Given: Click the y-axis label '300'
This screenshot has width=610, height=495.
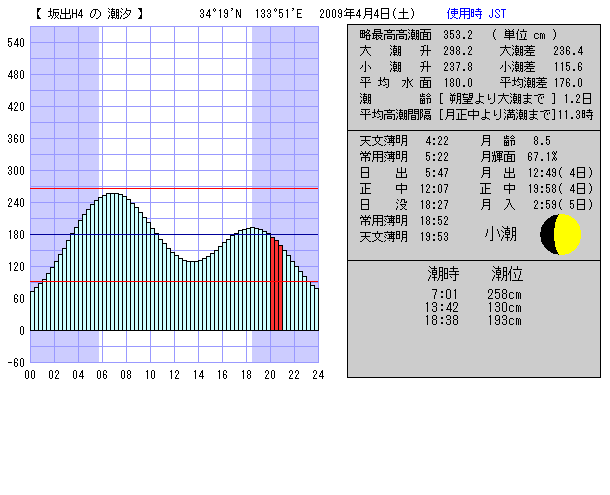Looking at the screenshot, I should 16,170.
